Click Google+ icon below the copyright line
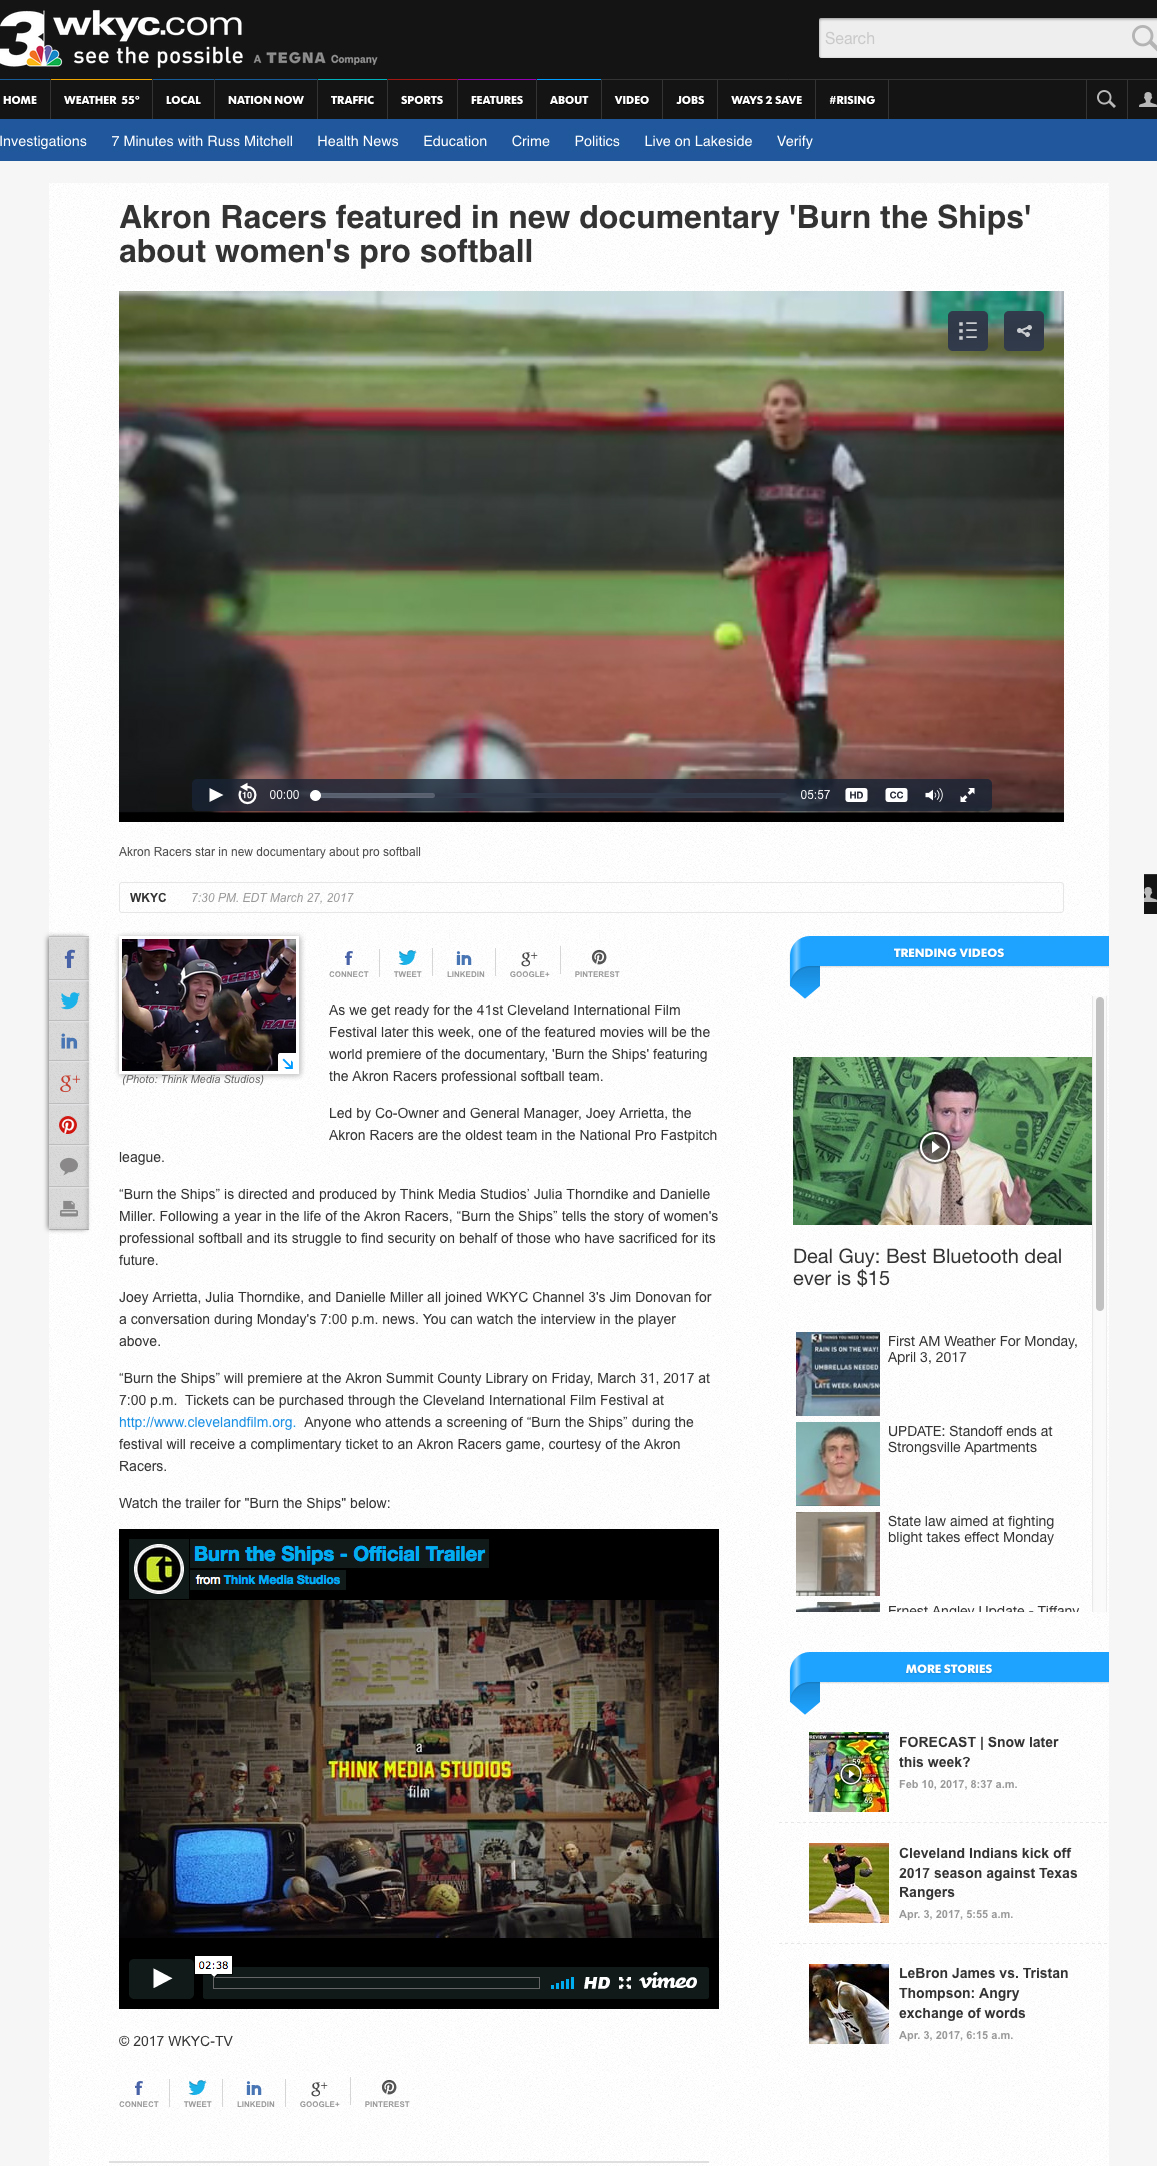This screenshot has width=1157, height=2166. coord(319,2093)
